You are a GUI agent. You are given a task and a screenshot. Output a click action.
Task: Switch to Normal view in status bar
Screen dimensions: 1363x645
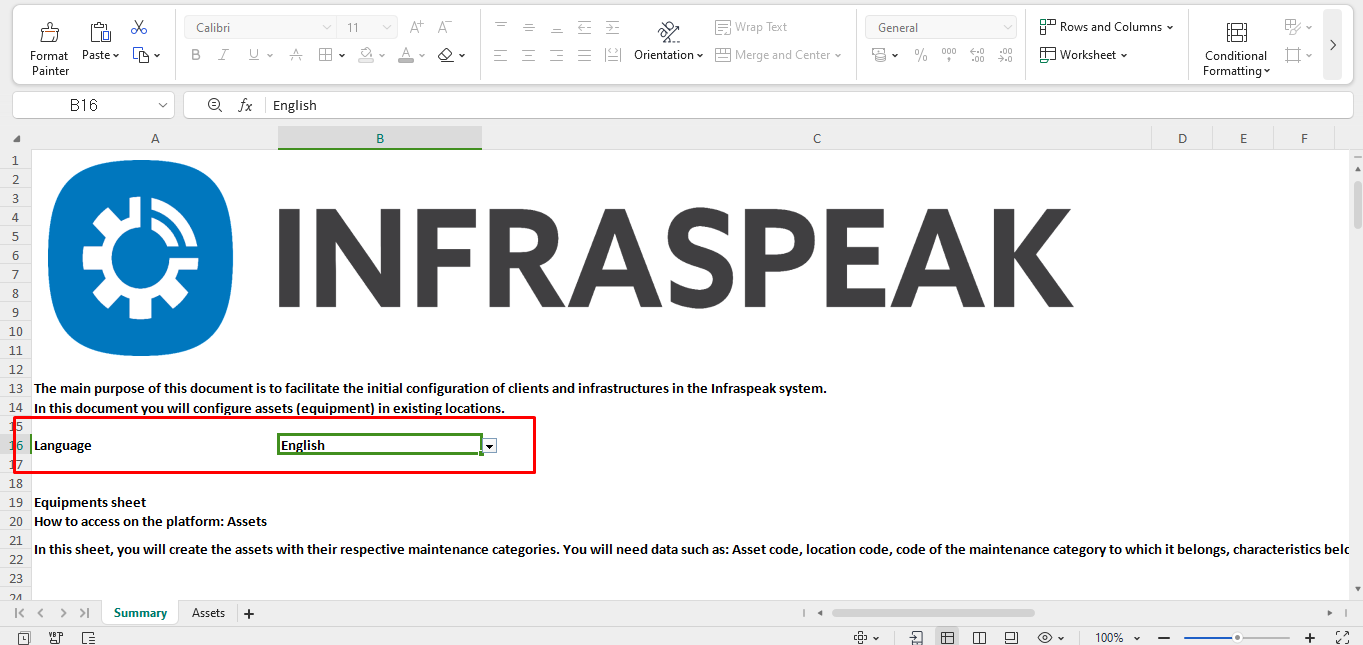tap(947, 637)
